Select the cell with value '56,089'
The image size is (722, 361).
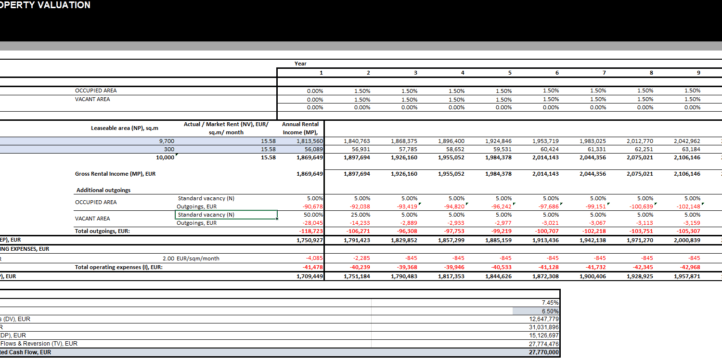coord(314,149)
